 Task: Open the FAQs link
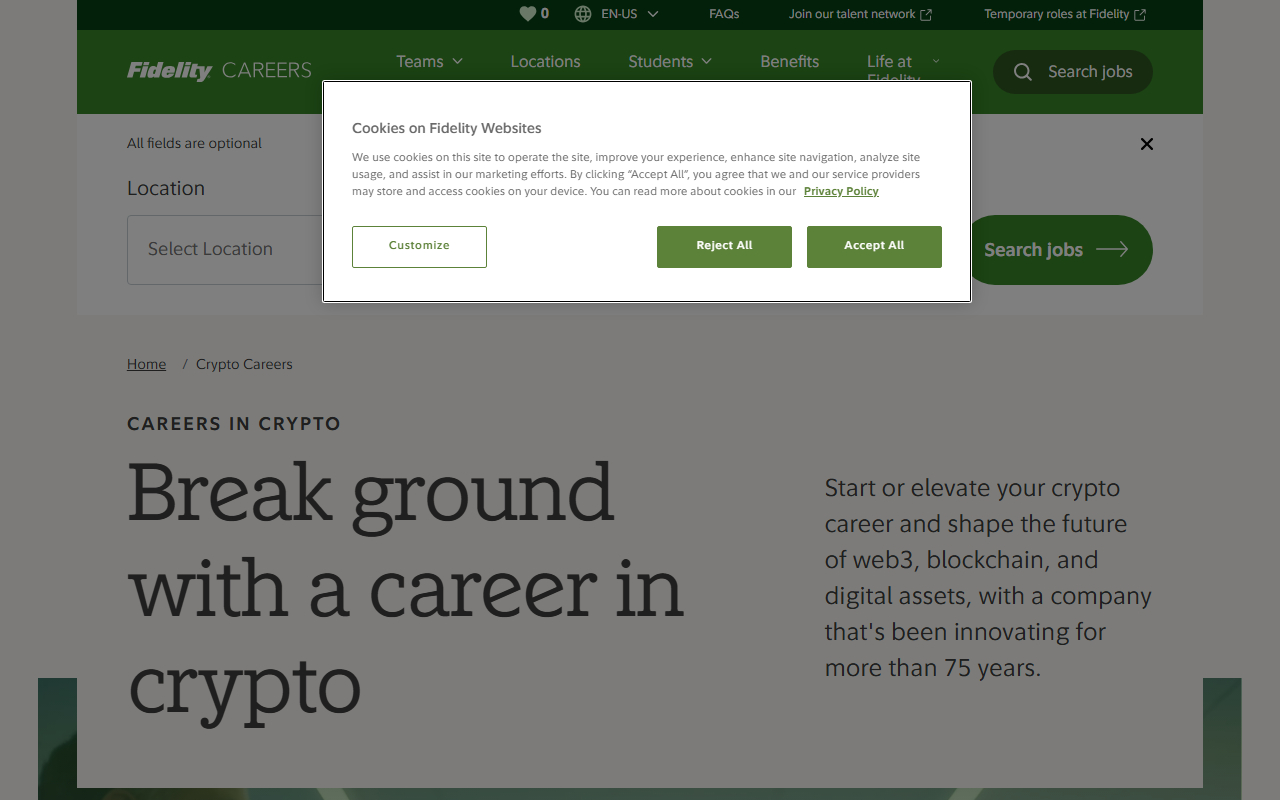tap(724, 14)
